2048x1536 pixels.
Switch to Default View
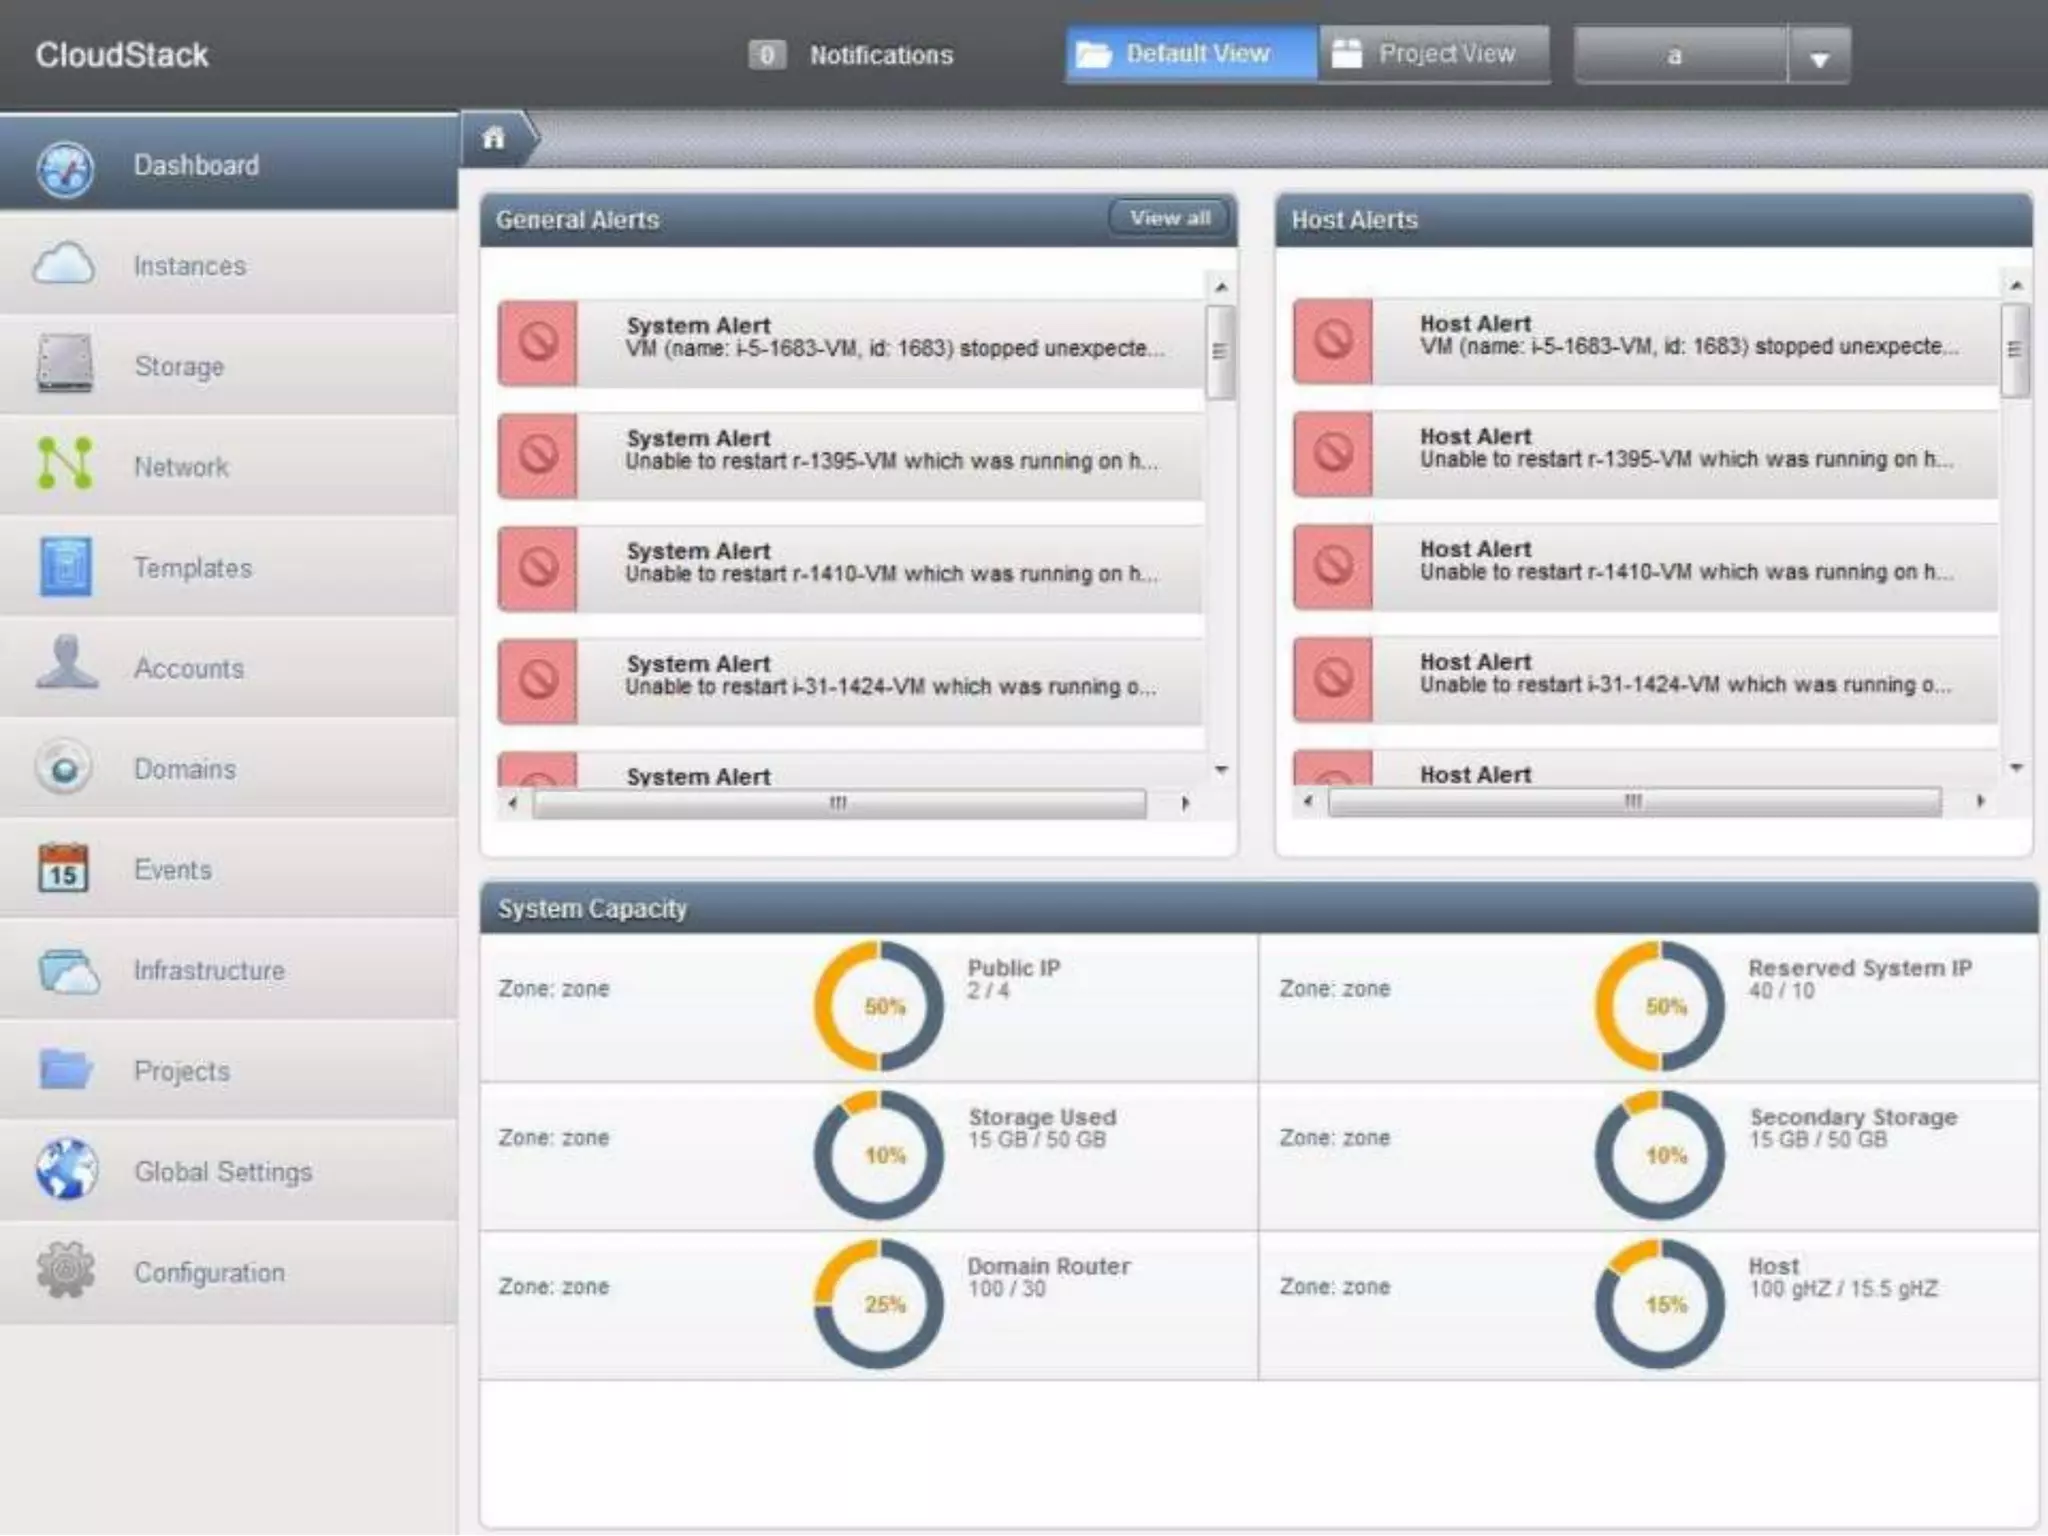(1191, 54)
